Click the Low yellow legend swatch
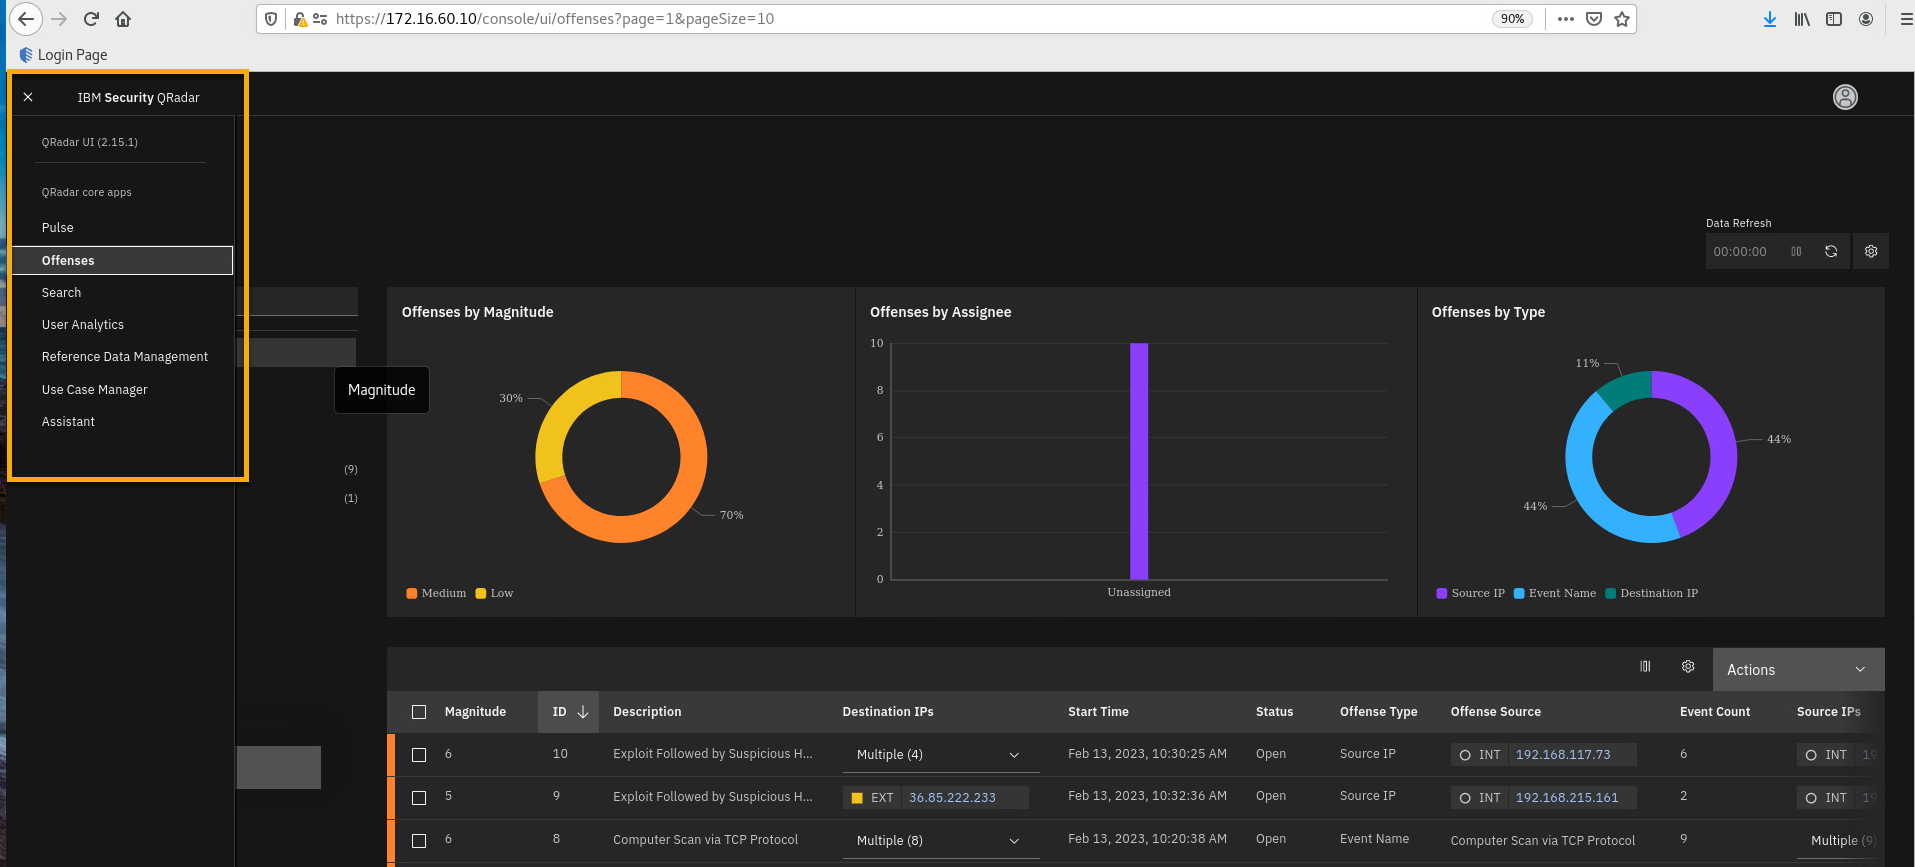The width and height of the screenshot is (1915, 867). click(x=481, y=593)
